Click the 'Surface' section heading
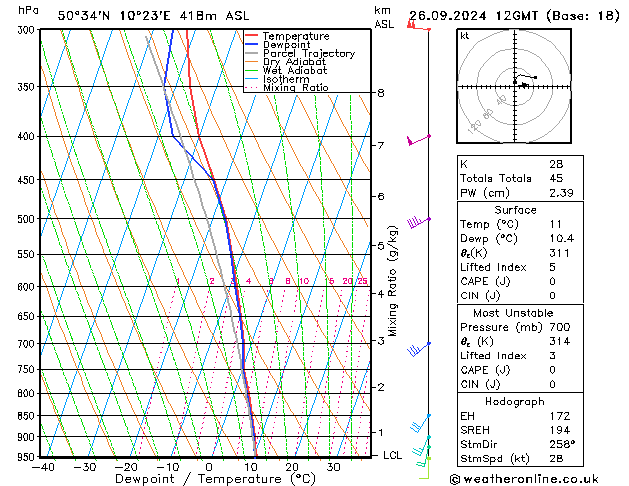This screenshot has height=486, width=629. pos(515,210)
